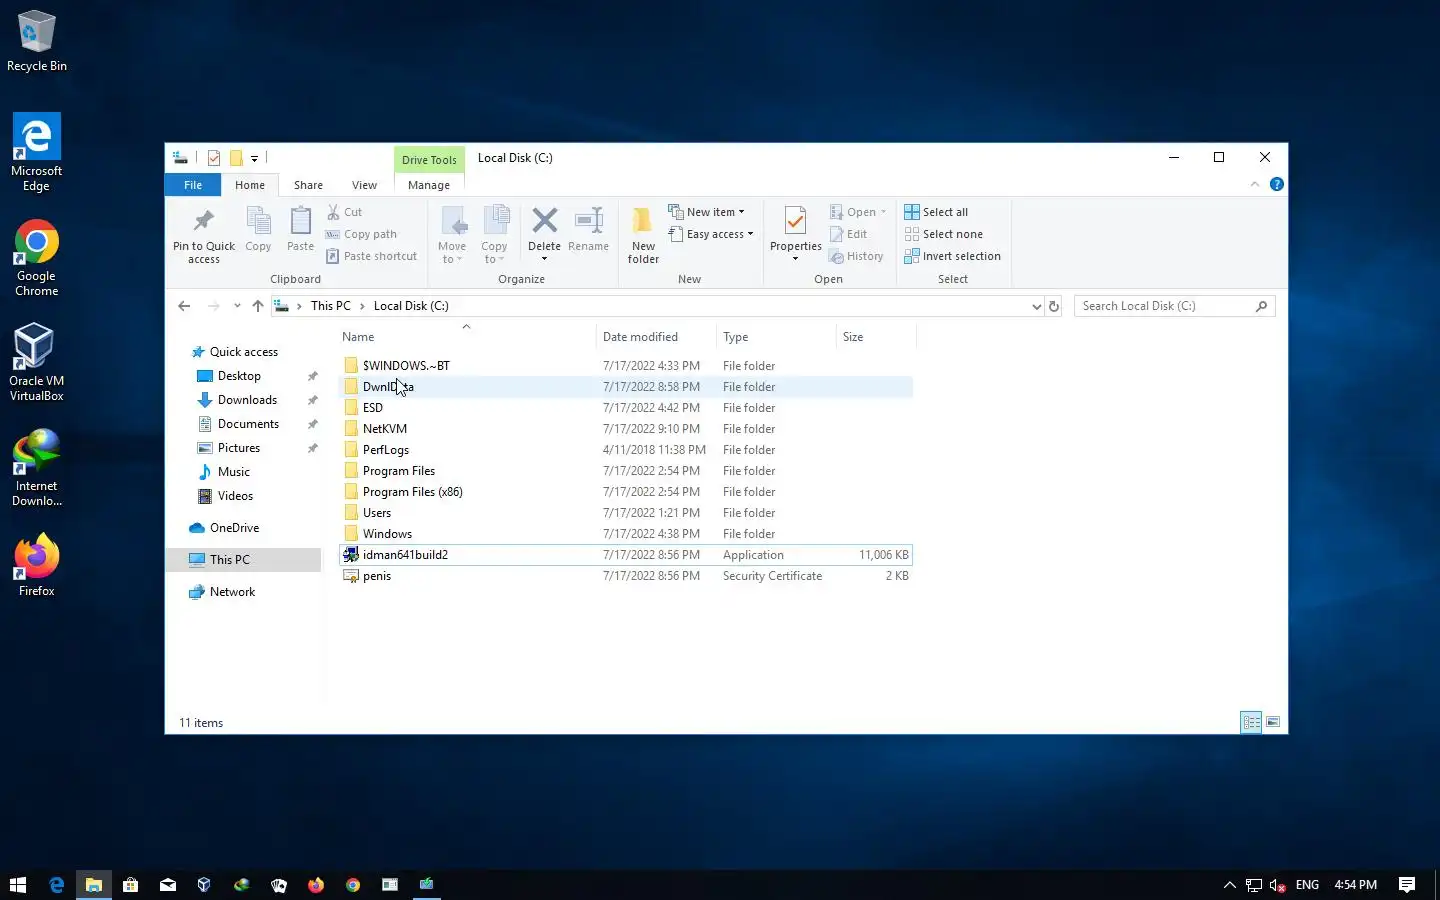Select Music in navigation pane
The width and height of the screenshot is (1440, 900).
(234, 472)
